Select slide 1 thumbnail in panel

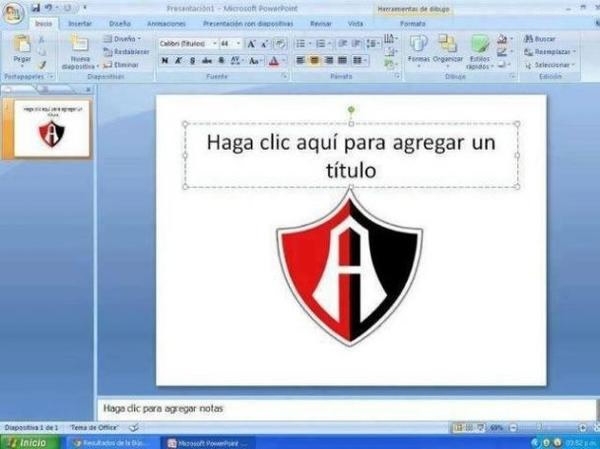(x=52, y=128)
